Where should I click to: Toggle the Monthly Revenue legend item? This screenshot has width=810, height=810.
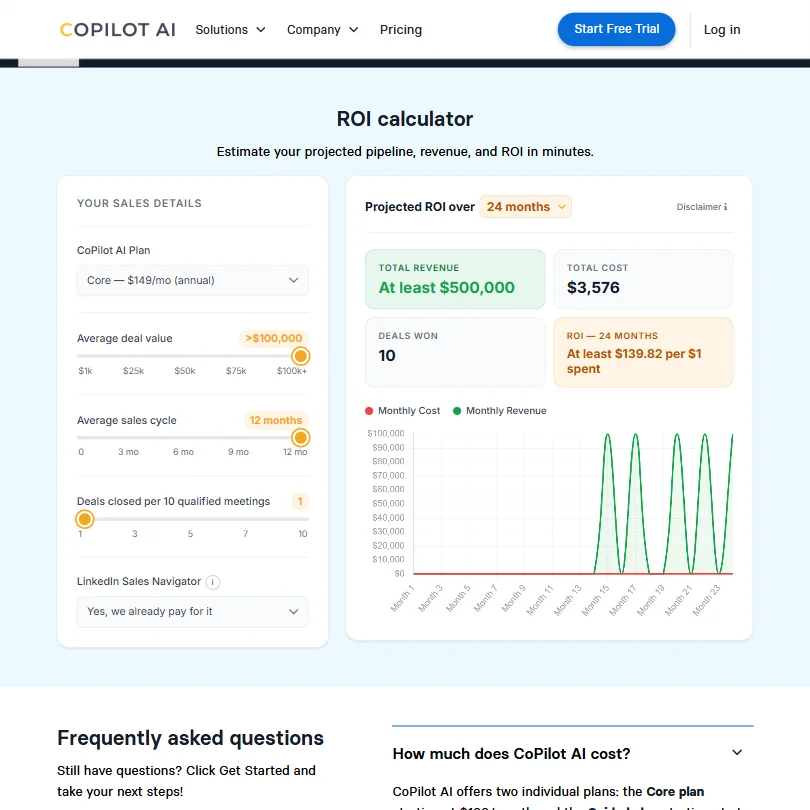(500, 411)
